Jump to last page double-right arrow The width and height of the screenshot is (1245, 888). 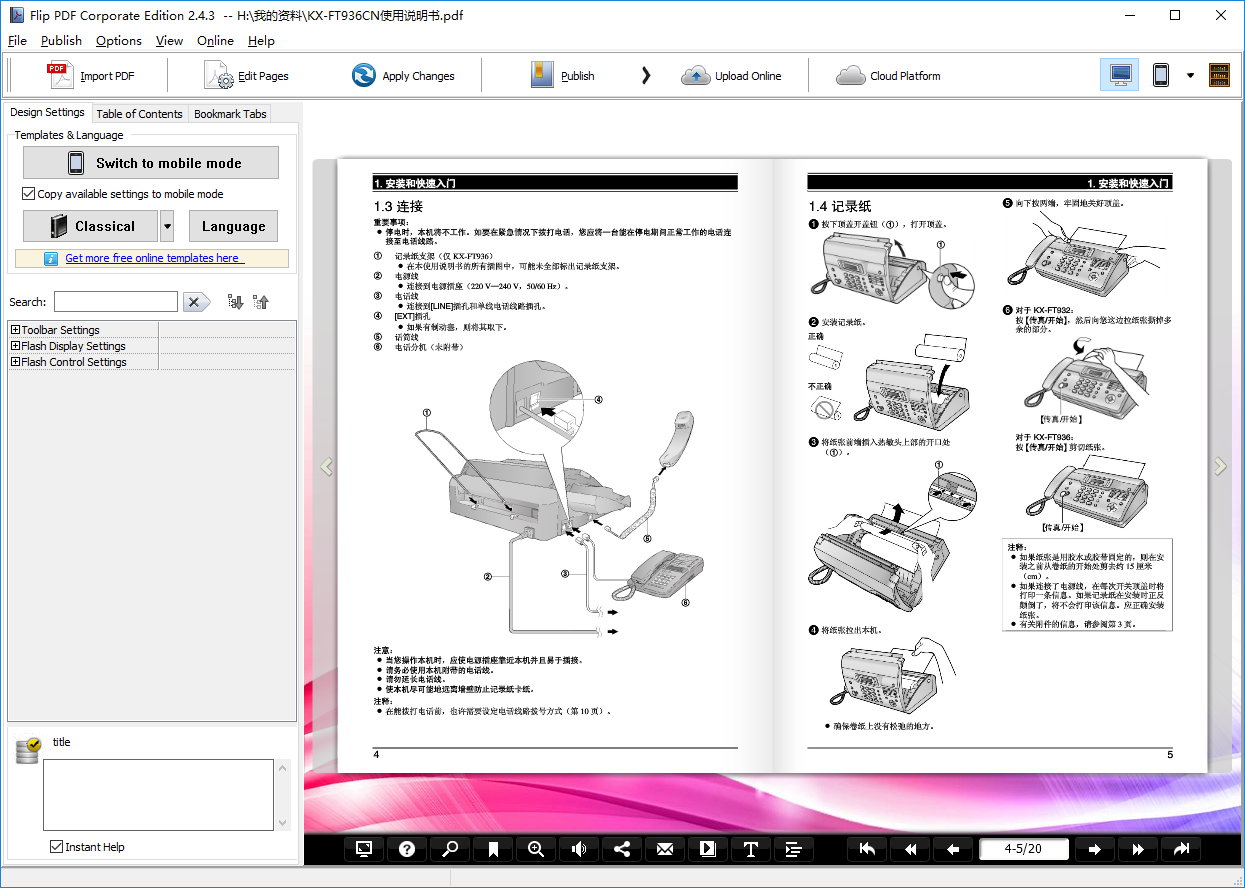(x=1138, y=849)
